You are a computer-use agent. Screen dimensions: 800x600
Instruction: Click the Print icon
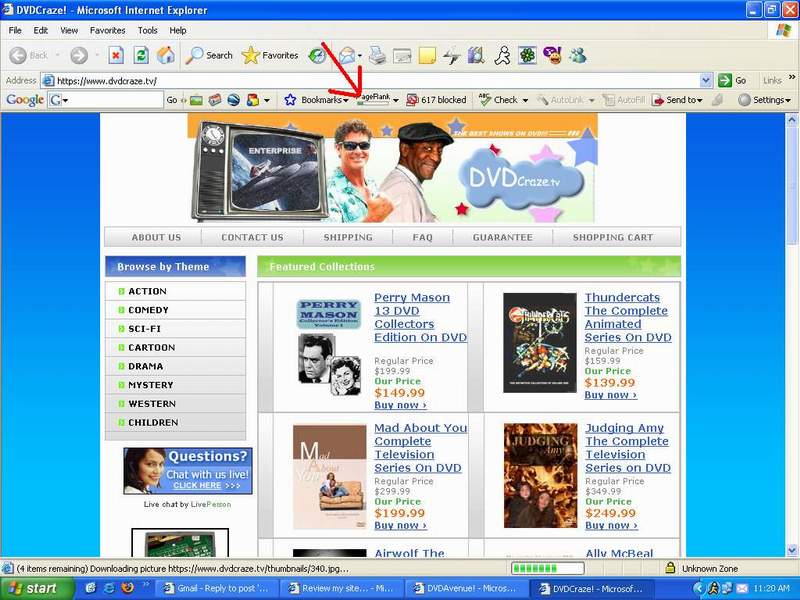378,55
